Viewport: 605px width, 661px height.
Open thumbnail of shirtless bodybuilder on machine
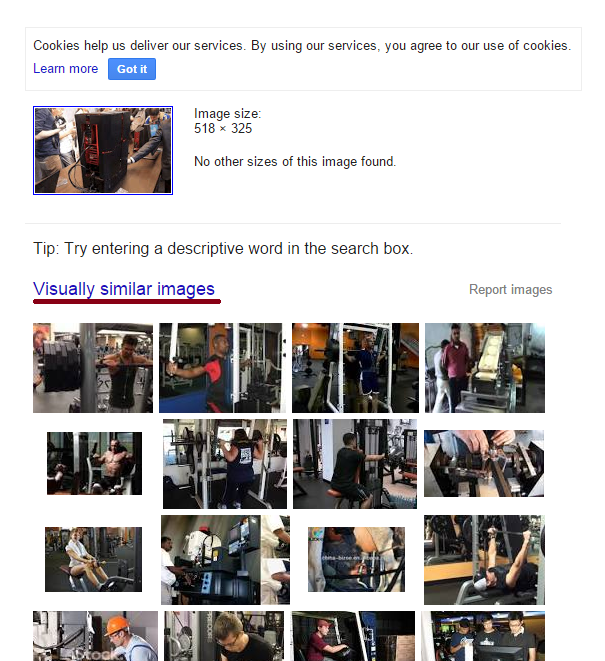point(94,463)
